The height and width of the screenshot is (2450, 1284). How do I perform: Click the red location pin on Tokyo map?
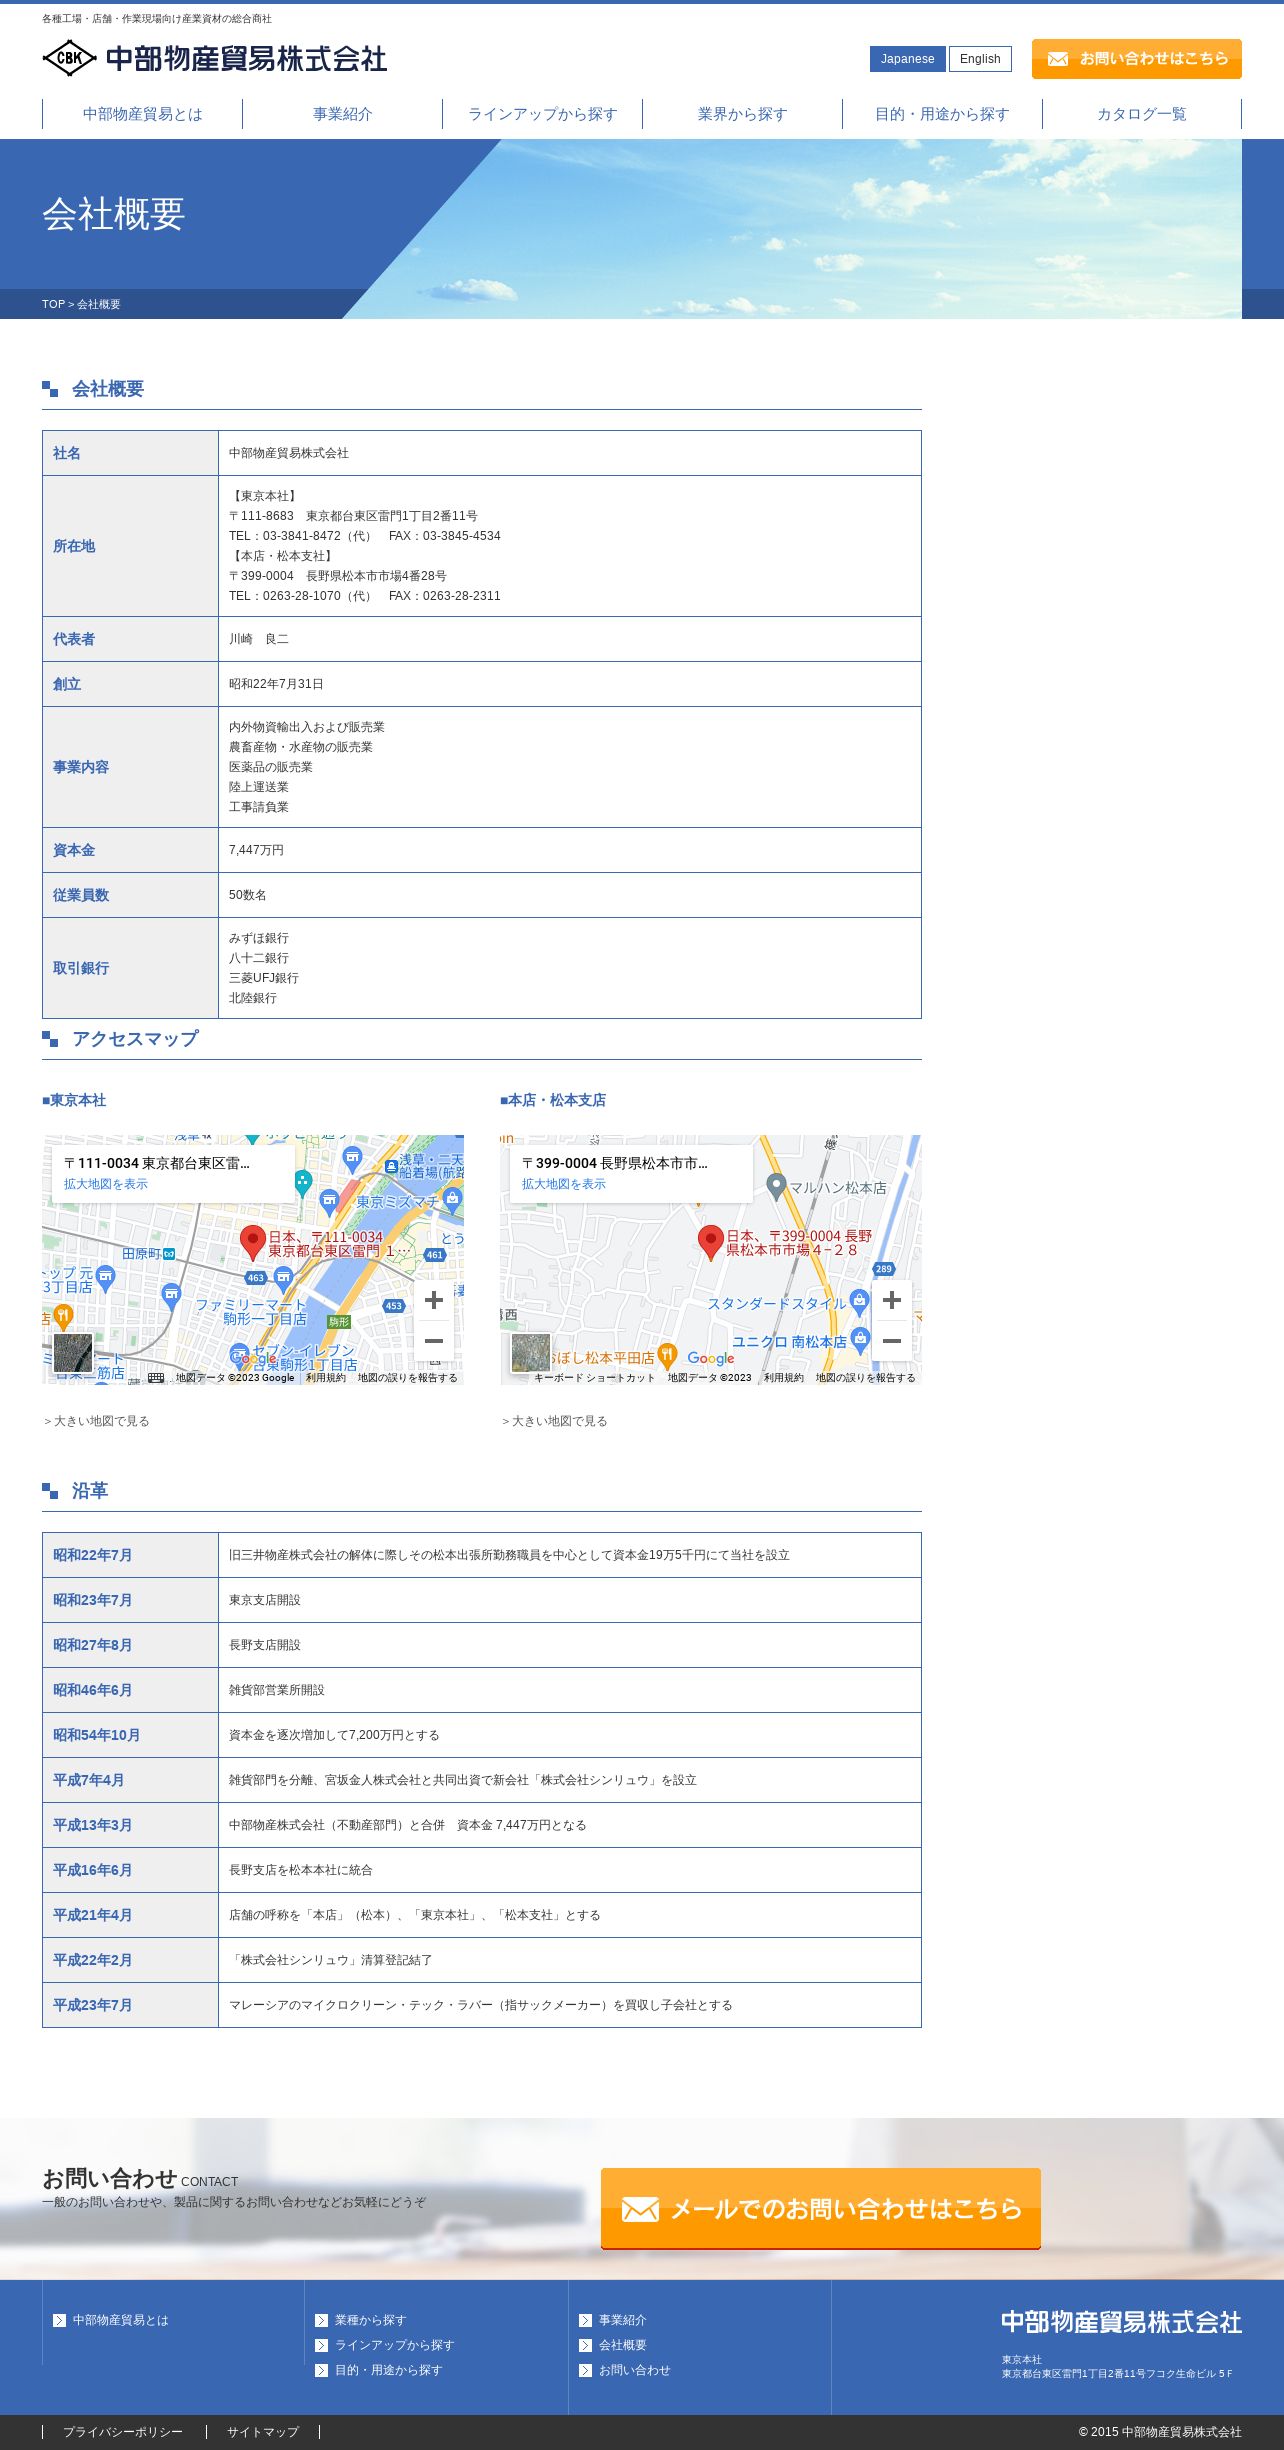pyautogui.click(x=253, y=1243)
